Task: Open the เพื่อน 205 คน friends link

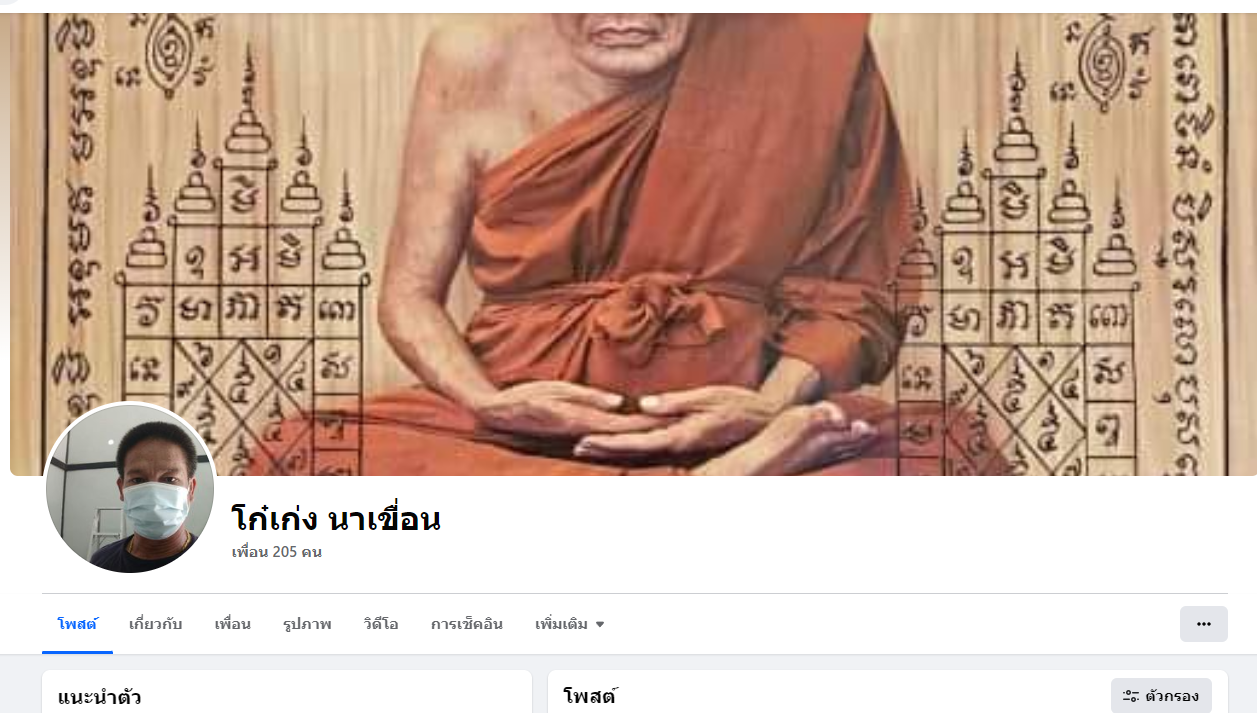Action: (277, 552)
